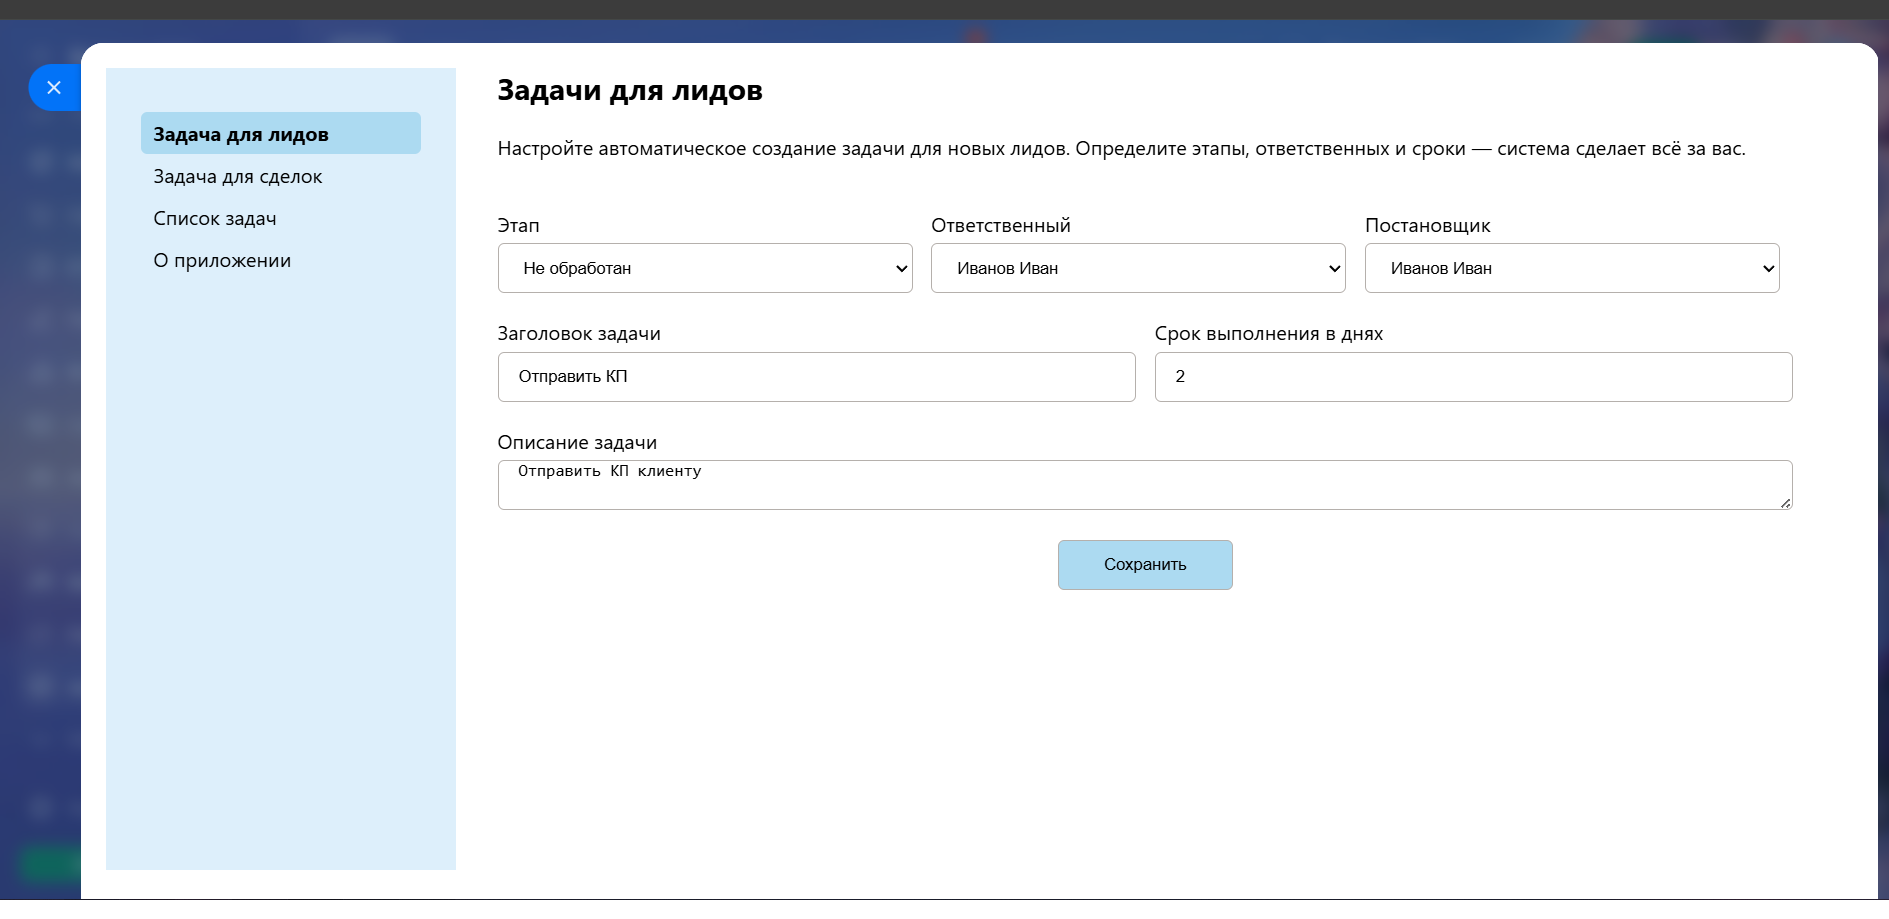Click the 'Срок выполнения в днях' number field
Image resolution: width=1889 pixels, height=919 pixels.
pyautogui.click(x=1472, y=377)
